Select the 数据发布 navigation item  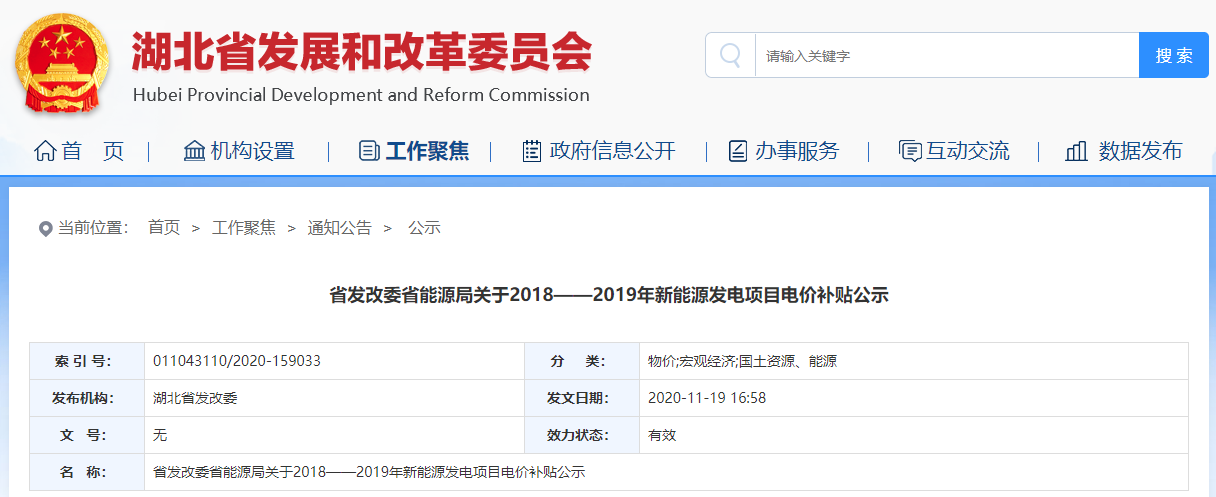(1140, 151)
